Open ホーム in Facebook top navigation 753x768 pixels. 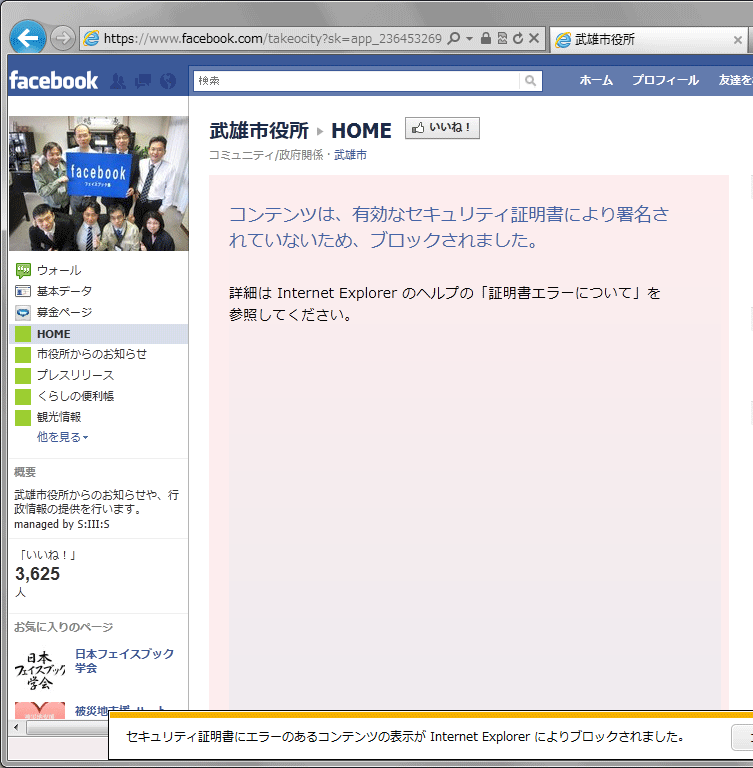596,81
